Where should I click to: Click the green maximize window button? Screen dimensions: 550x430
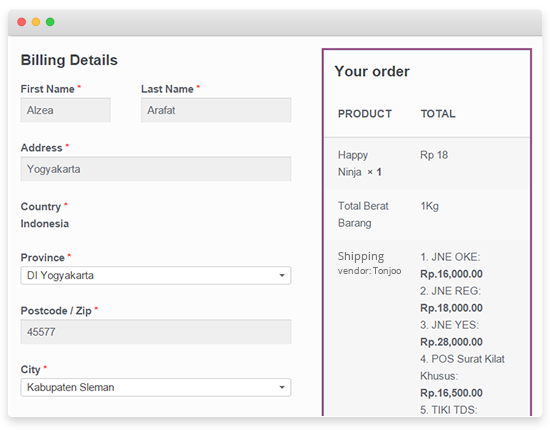pyautogui.click(x=50, y=22)
